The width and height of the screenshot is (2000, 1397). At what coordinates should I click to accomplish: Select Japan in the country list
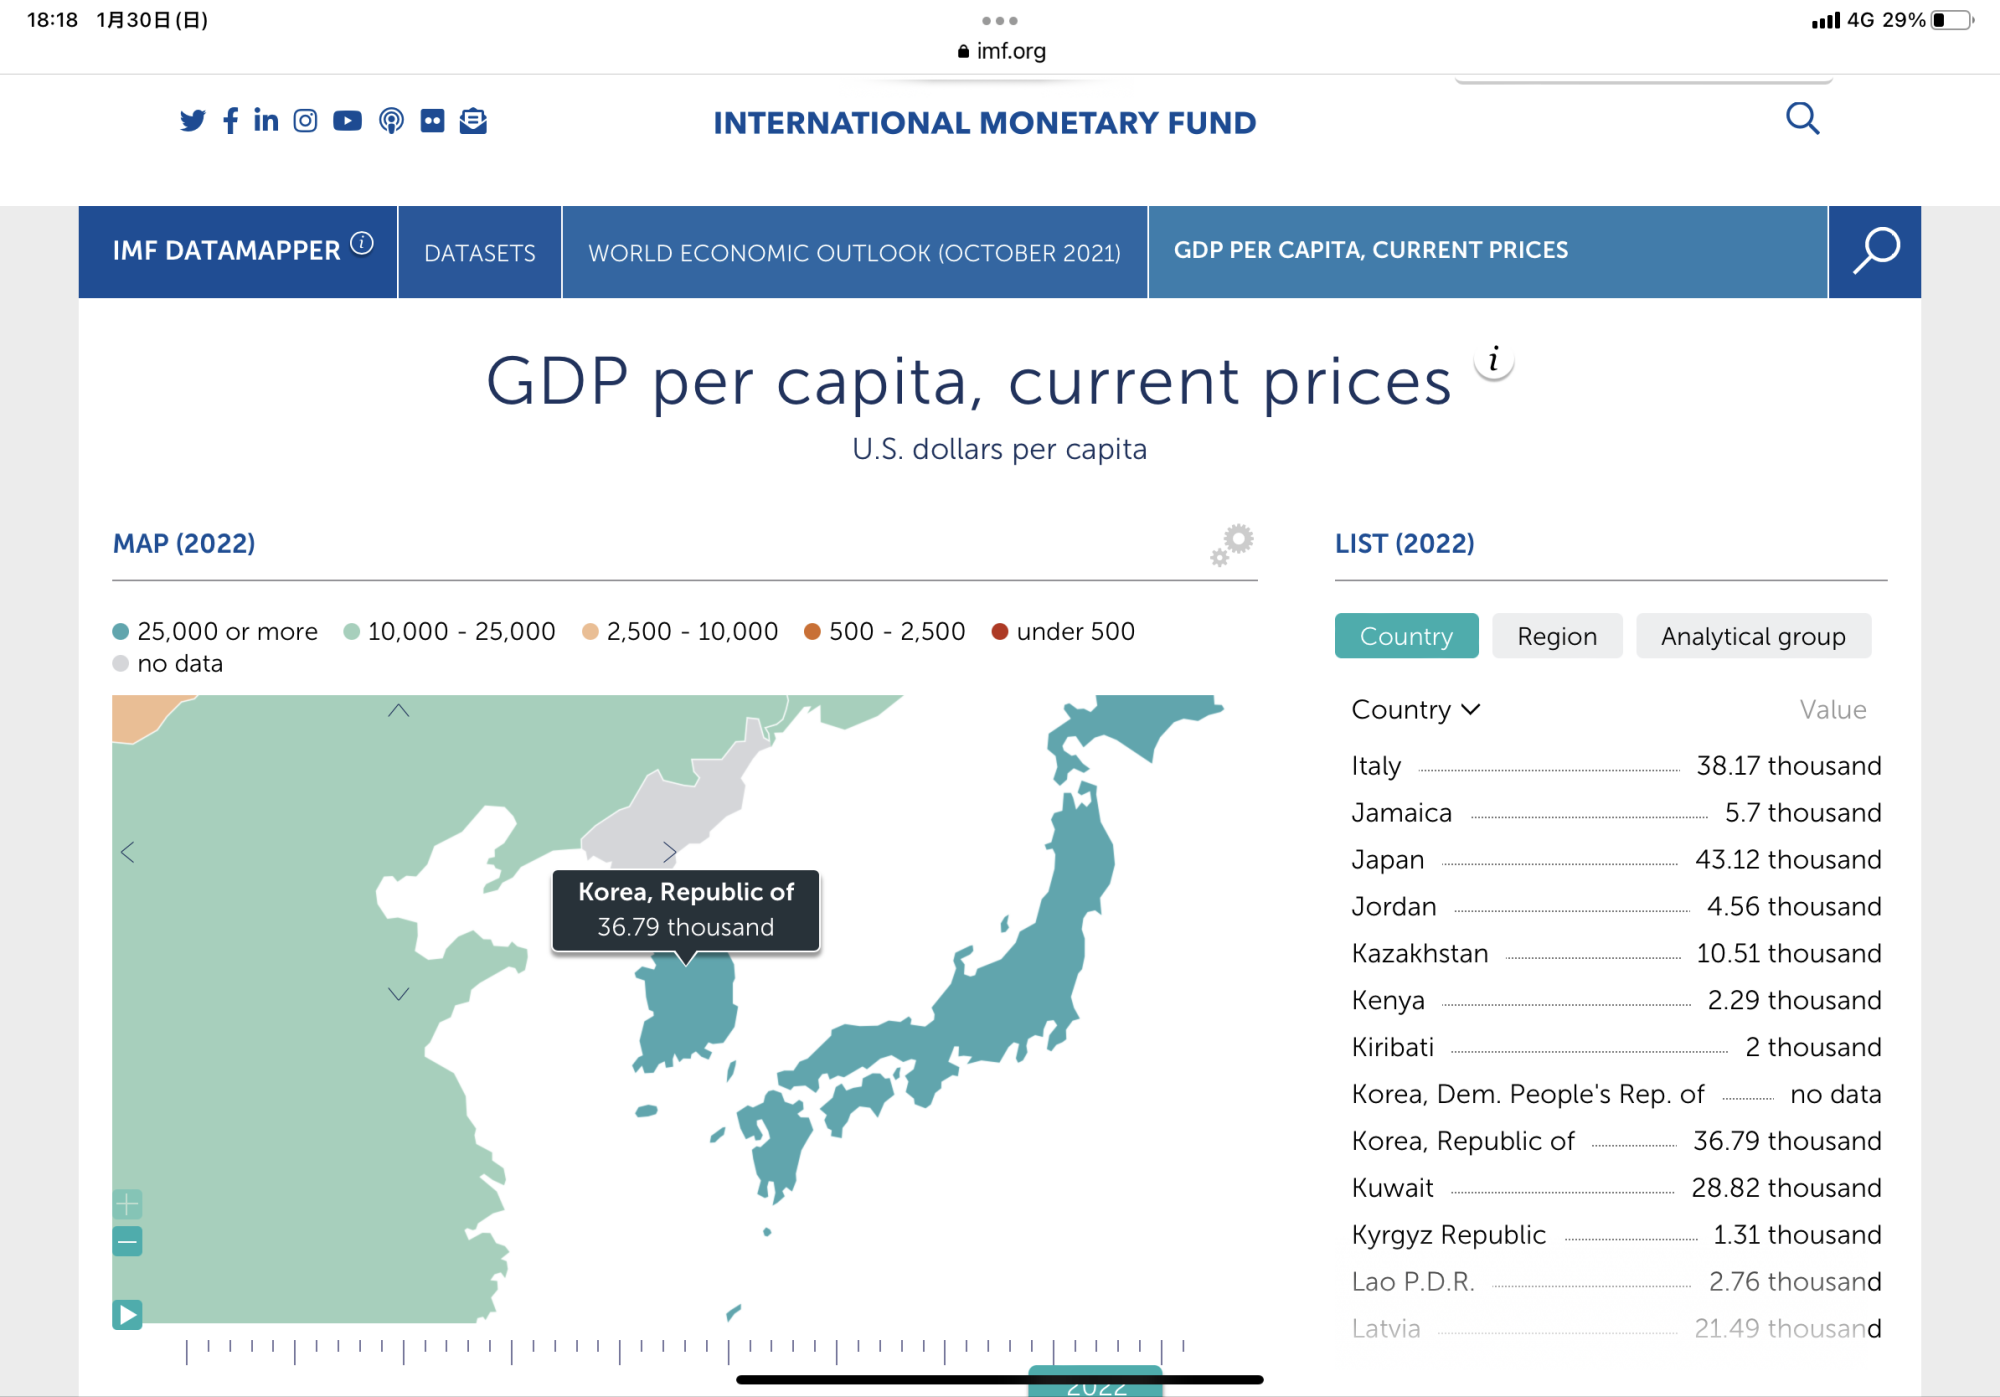click(1387, 860)
